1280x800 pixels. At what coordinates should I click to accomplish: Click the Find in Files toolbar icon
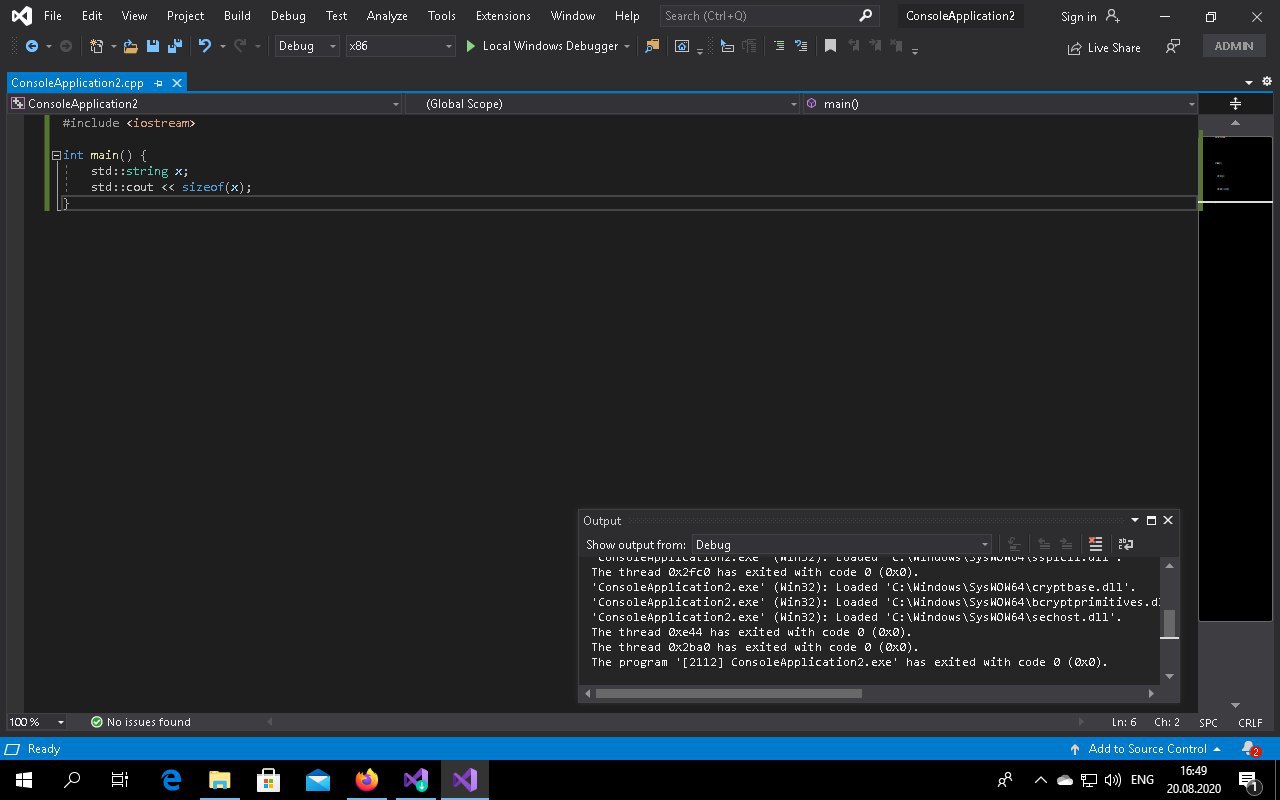pyautogui.click(x=652, y=46)
